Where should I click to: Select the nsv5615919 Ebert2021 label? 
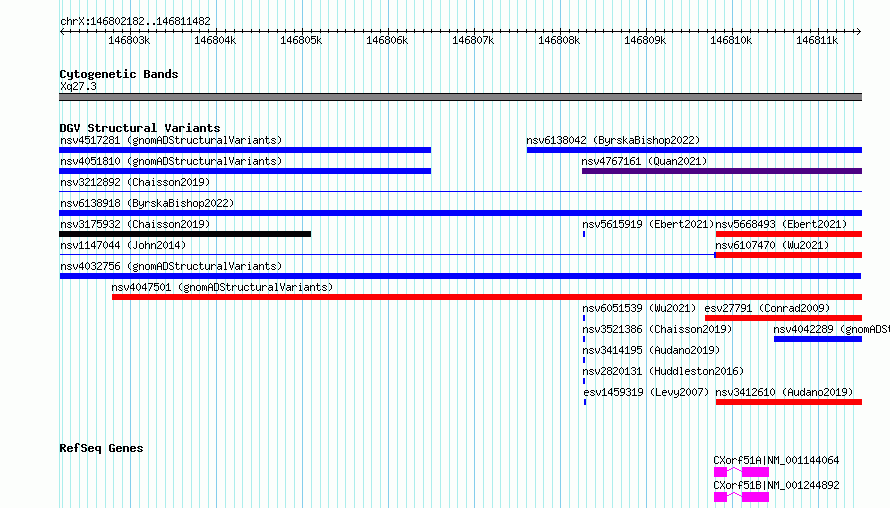coord(648,224)
